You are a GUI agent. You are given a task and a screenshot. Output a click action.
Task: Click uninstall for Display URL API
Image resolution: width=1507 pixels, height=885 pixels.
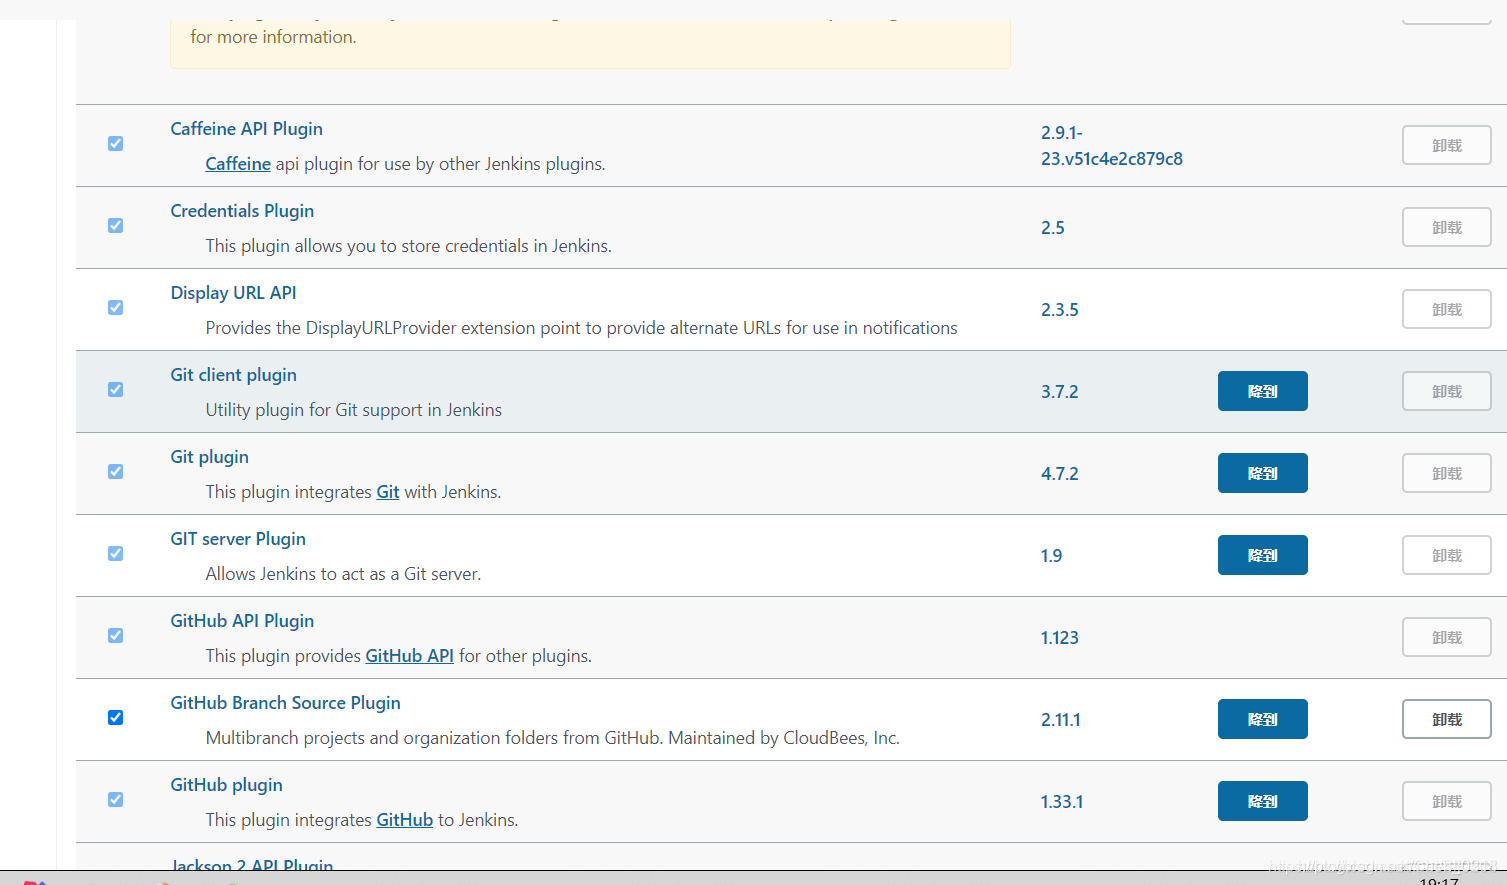pos(1447,309)
